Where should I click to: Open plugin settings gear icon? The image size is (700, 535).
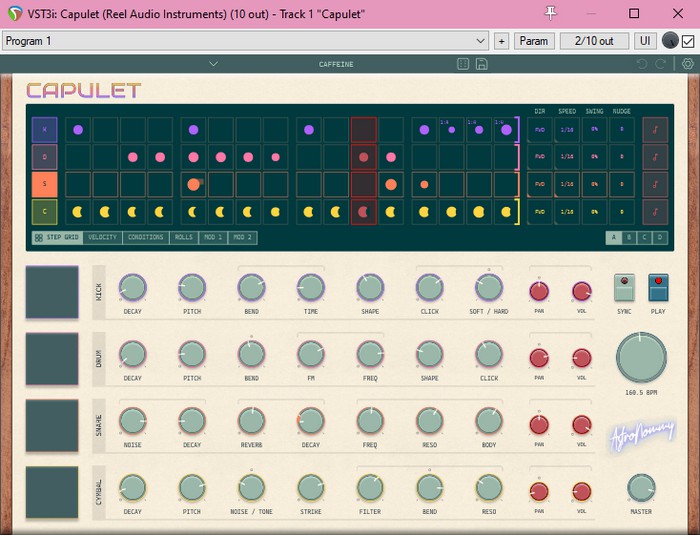tap(688, 64)
